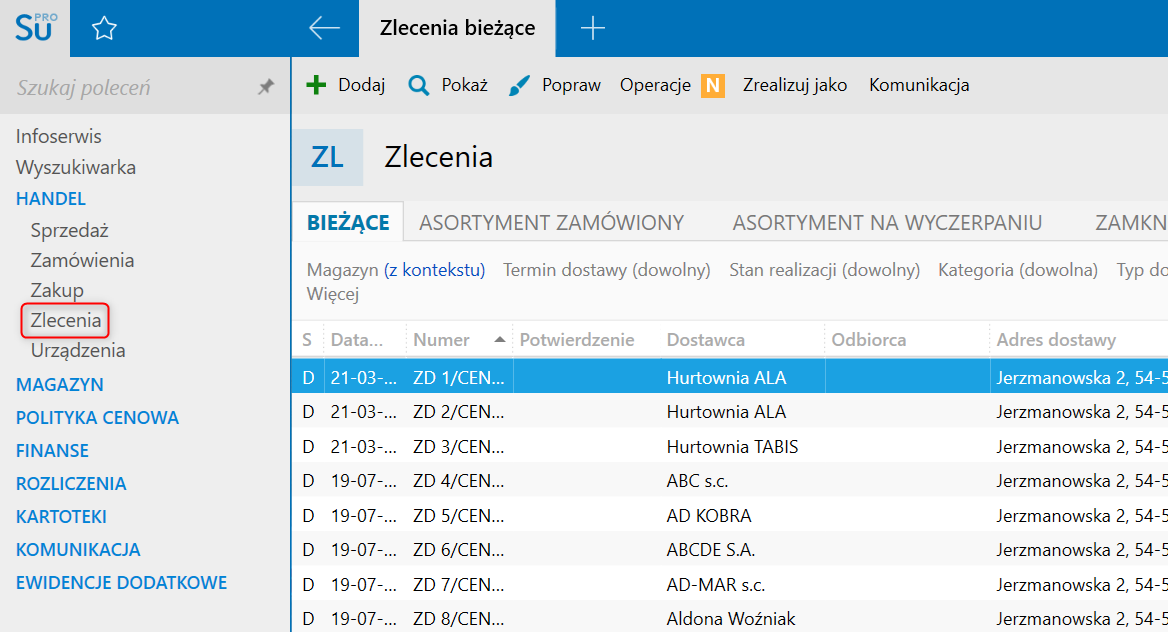The height and width of the screenshot is (632, 1168).
Task: Collapse the HANDEL section
Action: tap(51, 199)
